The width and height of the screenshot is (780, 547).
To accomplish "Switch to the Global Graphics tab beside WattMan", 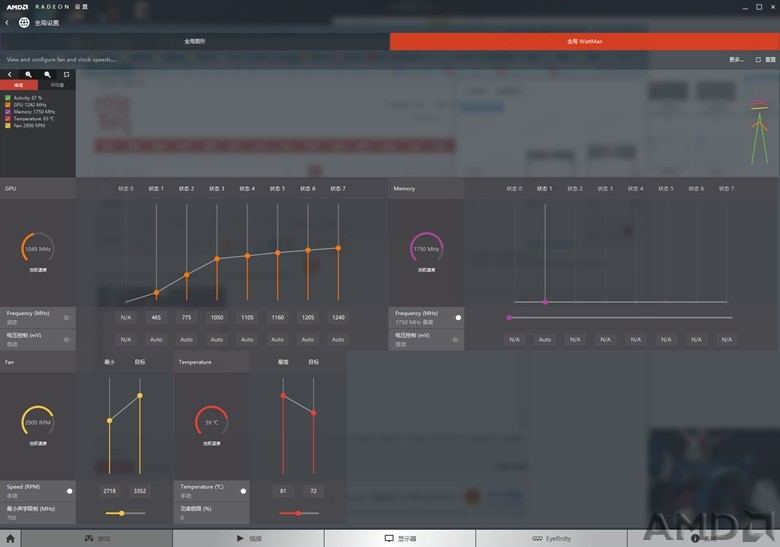I will pyautogui.click(x=195, y=41).
